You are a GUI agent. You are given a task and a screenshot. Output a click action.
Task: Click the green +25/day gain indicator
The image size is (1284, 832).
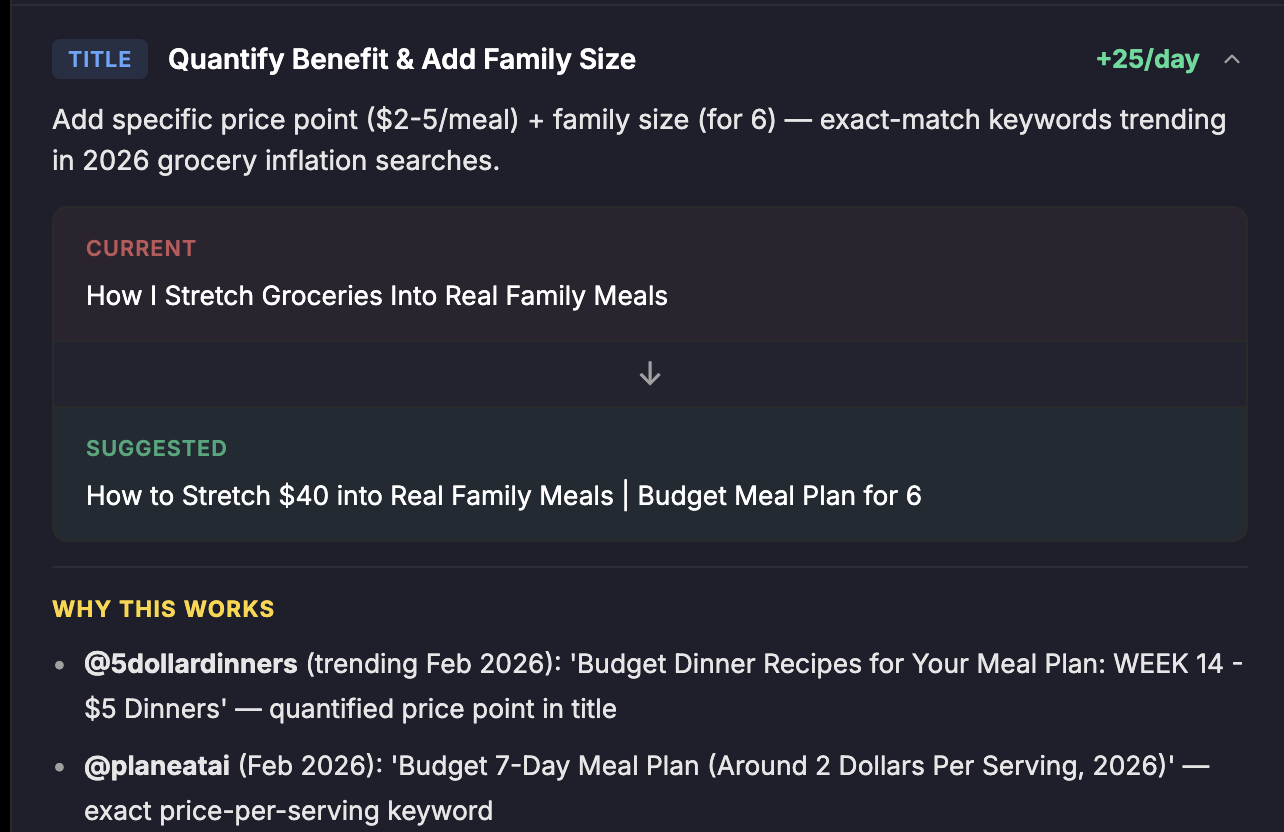(x=1147, y=59)
